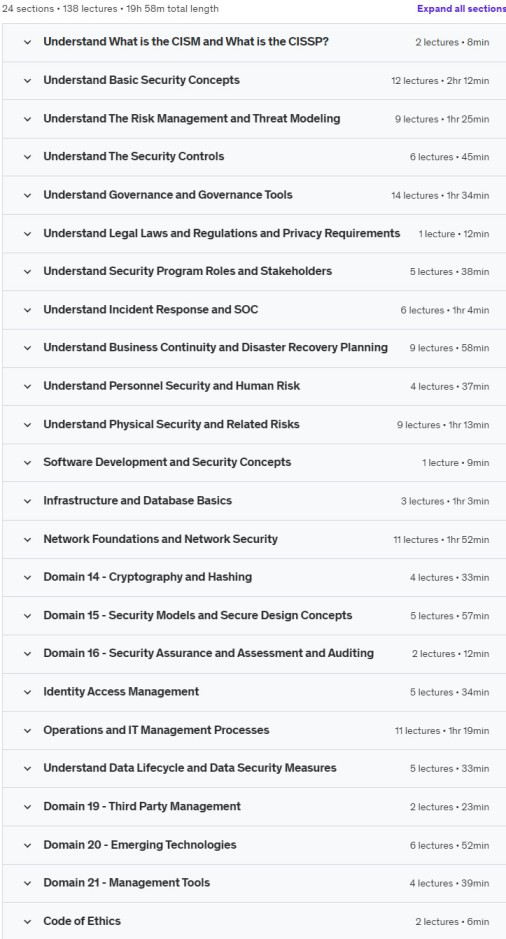Image resolution: width=506 pixels, height=939 pixels.
Task: Click '2 lectures • 6min' duration text
Action: click(x=452, y=922)
